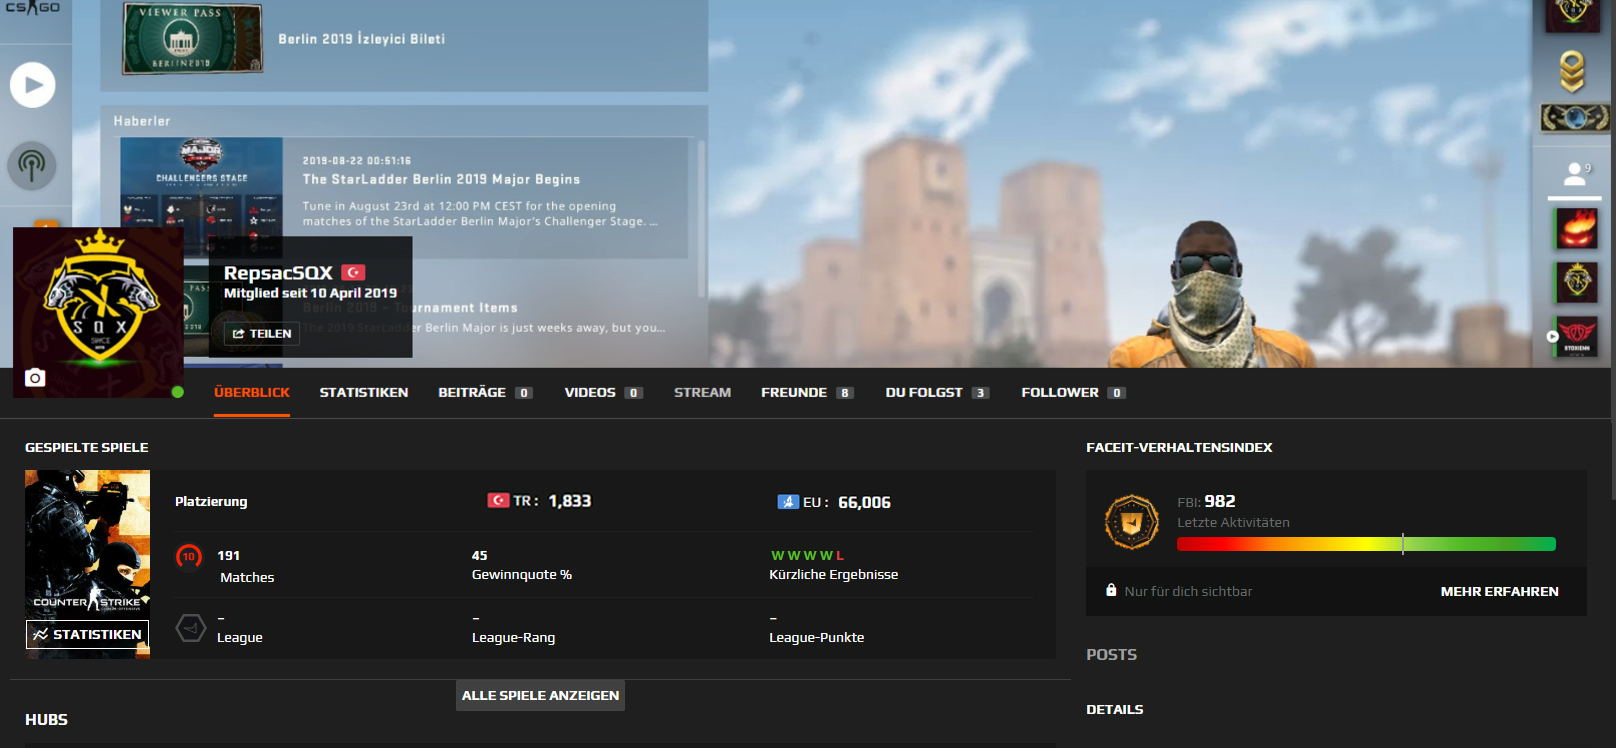Click the news date 2019-08-22 00:51:16
Screen dimensions: 1616x748
point(357,160)
